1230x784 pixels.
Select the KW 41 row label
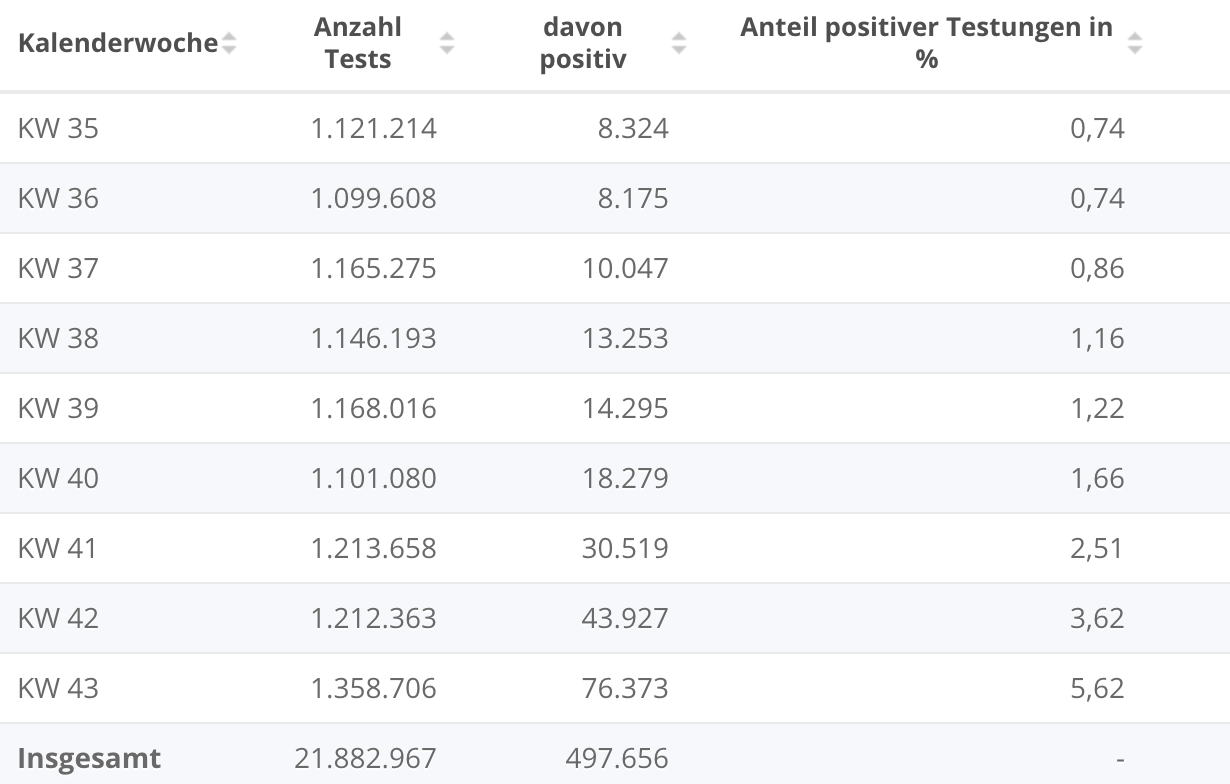[57, 548]
